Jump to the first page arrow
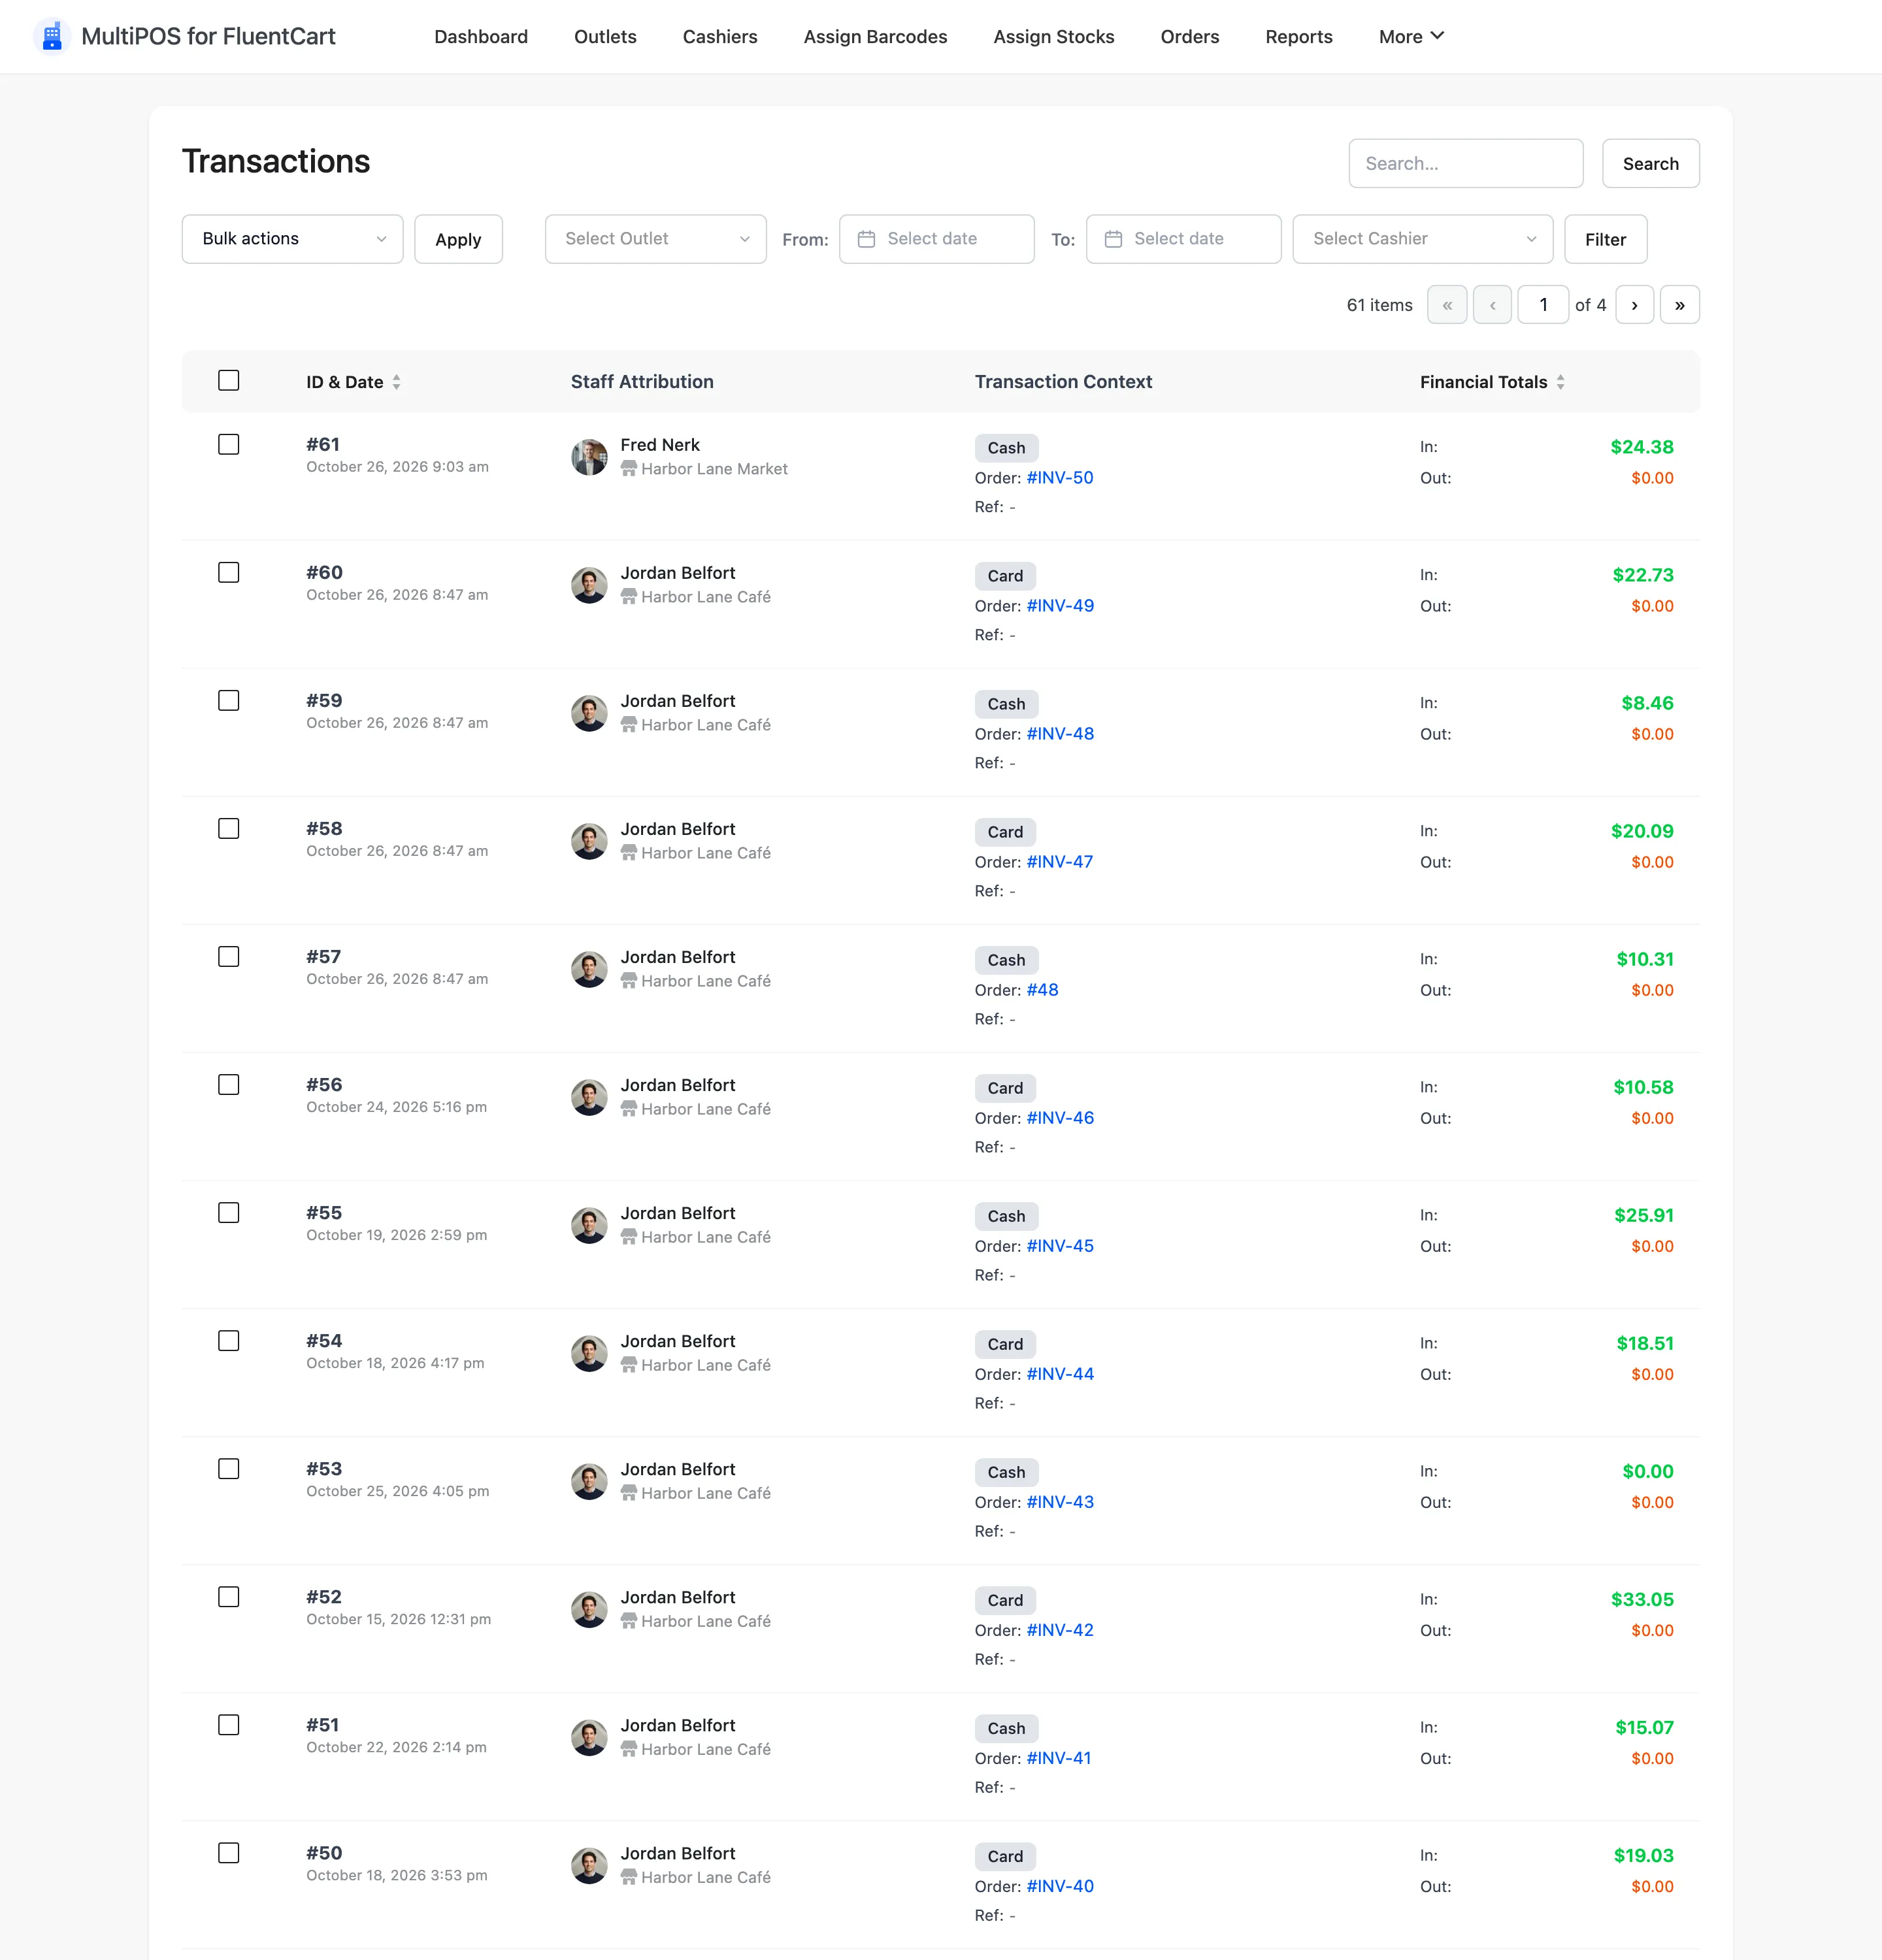The image size is (1882, 1960). [1447, 304]
